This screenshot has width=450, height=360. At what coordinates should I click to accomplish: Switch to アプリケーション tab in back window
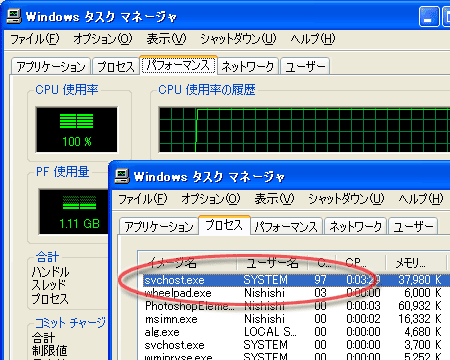(x=51, y=66)
